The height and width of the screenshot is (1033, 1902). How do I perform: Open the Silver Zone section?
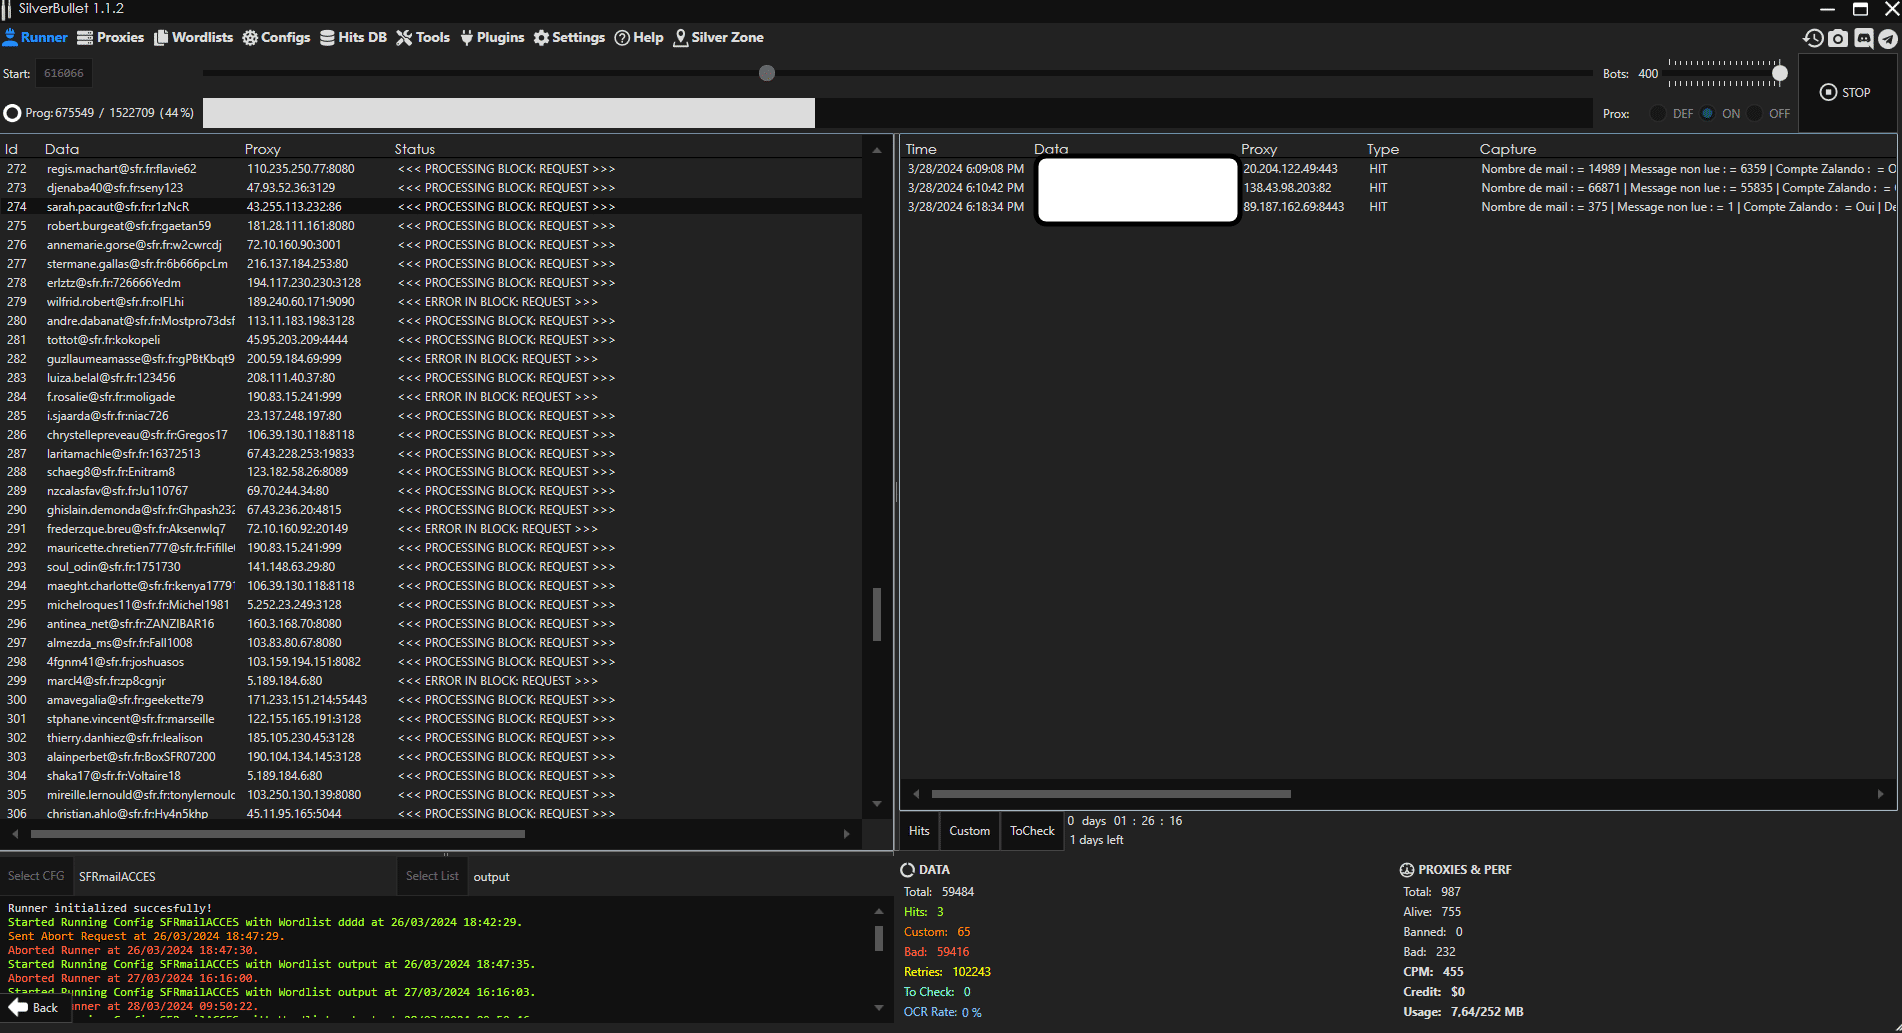pyautogui.click(x=718, y=37)
